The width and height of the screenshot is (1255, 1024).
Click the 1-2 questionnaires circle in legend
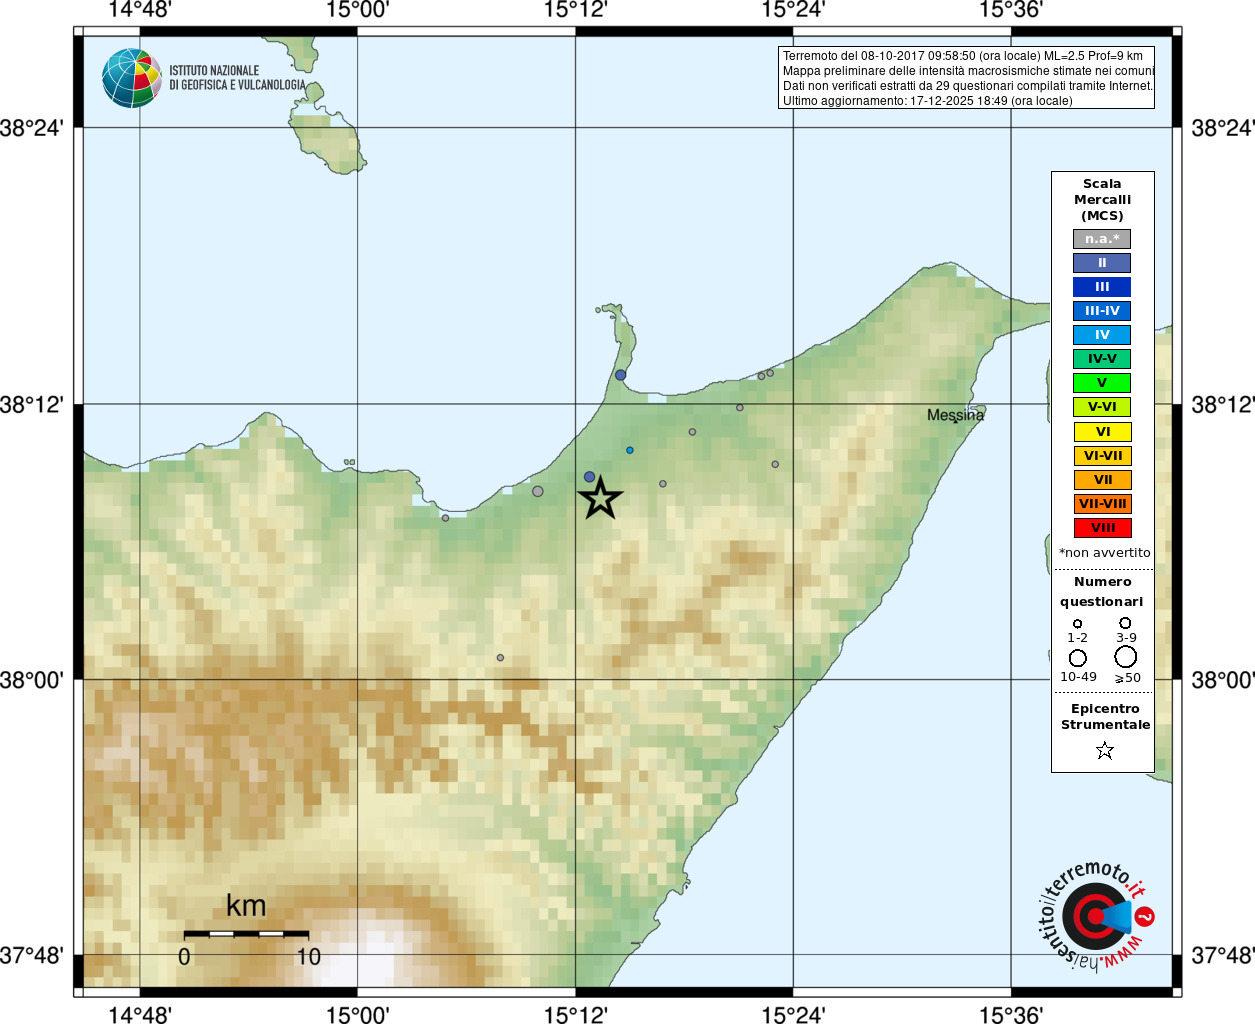click(x=1077, y=624)
